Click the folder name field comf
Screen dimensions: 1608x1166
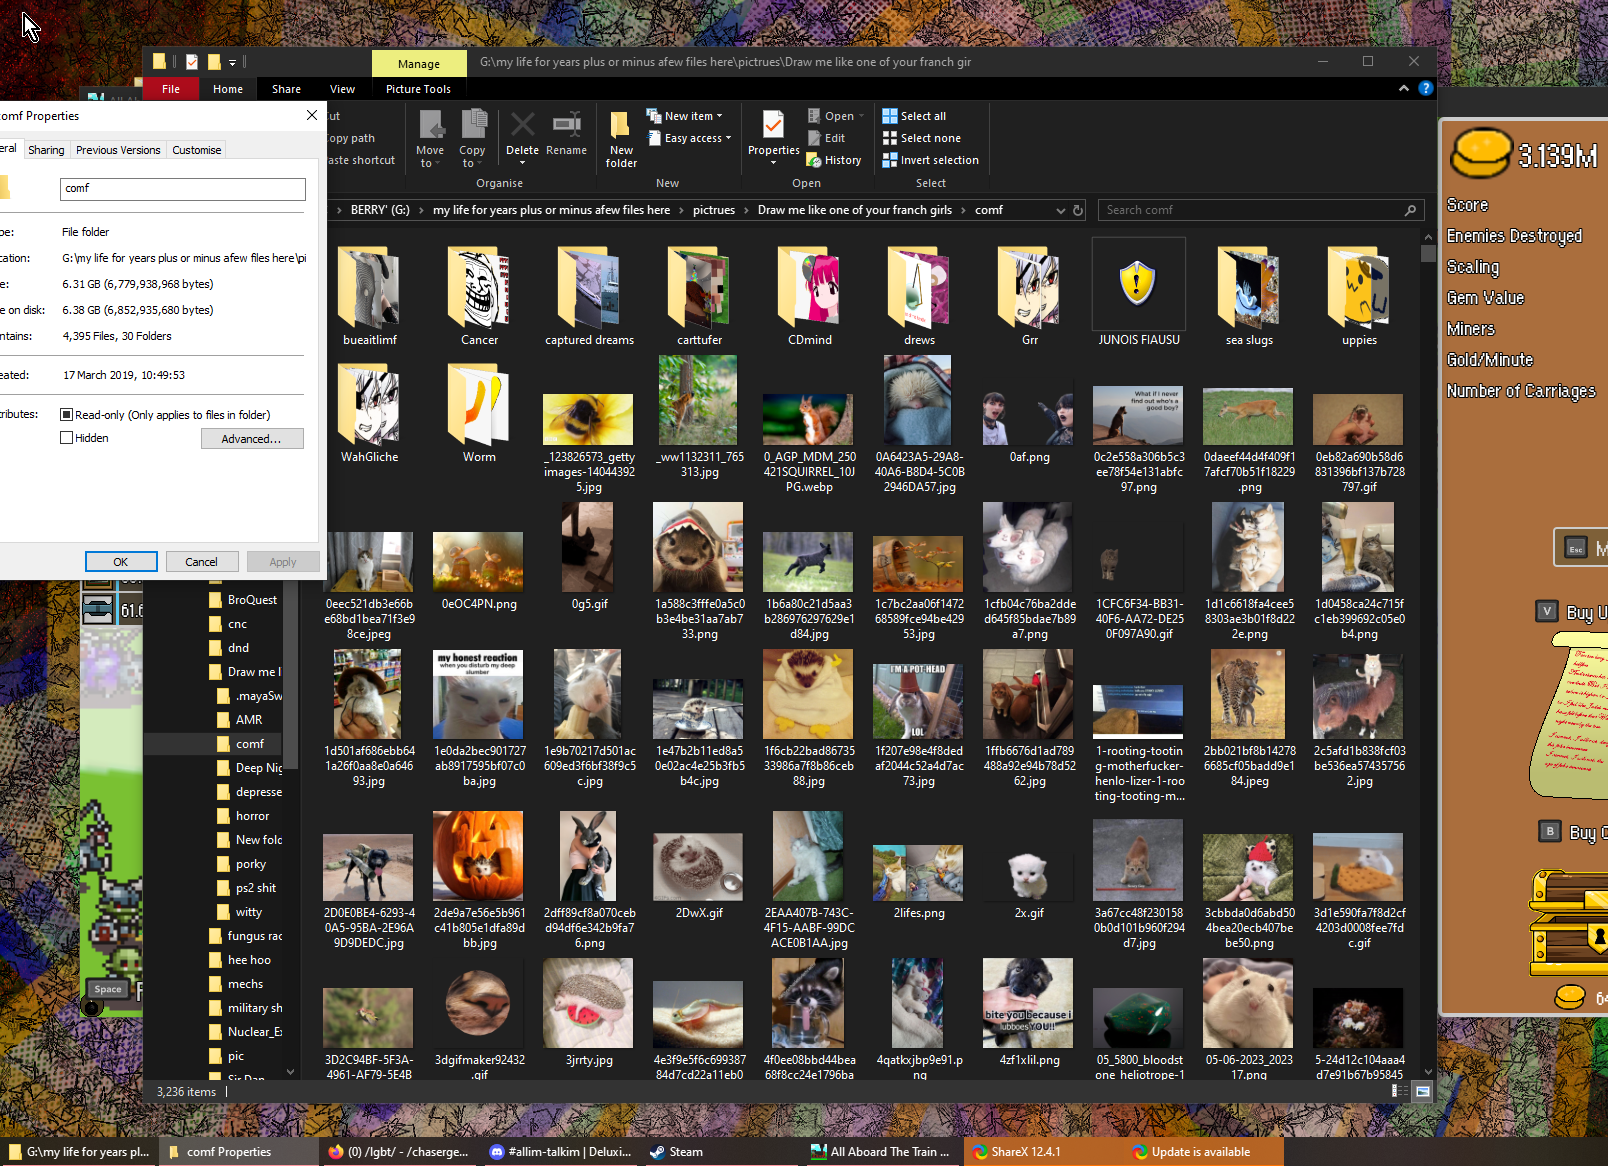(x=182, y=188)
